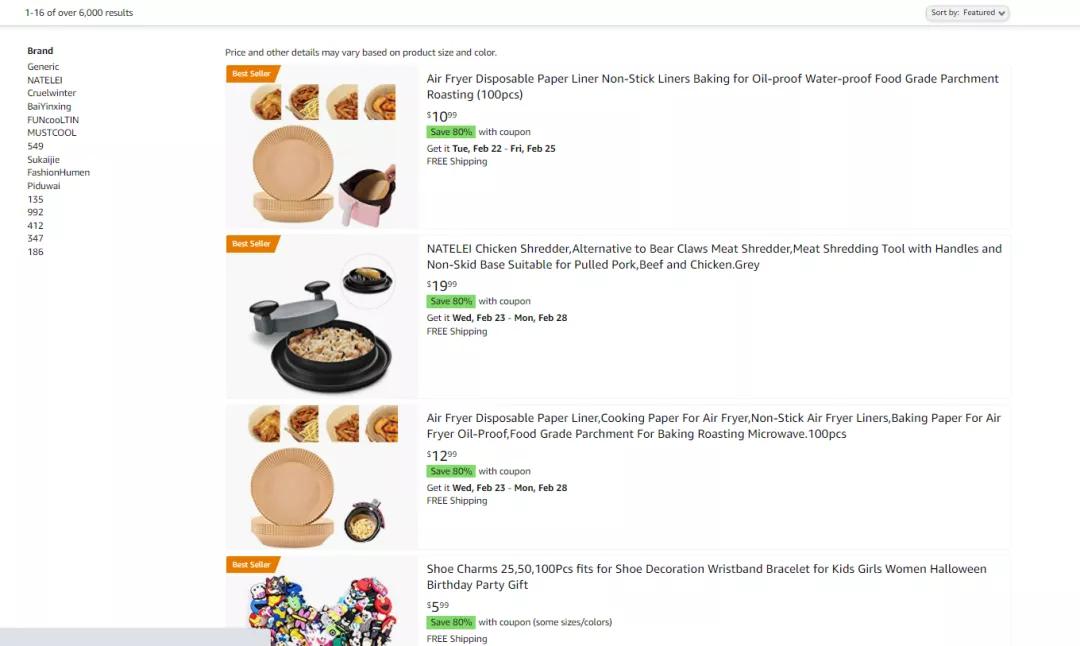This screenshot has width=1080, height=646.
Task: Open the 100pcs air fryer paper liner thumbnail
Action: coord(322,148)
